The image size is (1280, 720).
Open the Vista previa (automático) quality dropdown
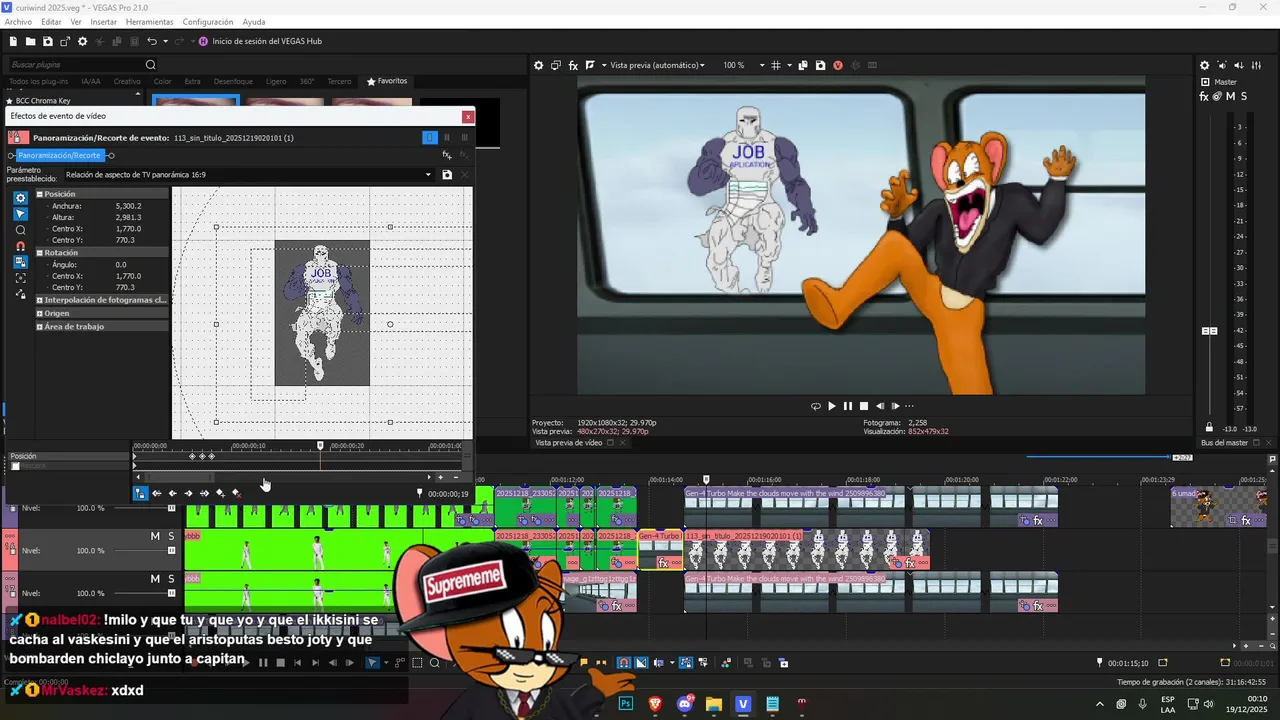(x=657, y=65)
